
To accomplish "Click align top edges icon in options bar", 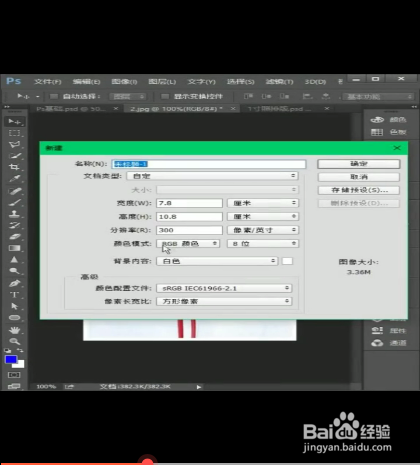I will coord(248,96).
